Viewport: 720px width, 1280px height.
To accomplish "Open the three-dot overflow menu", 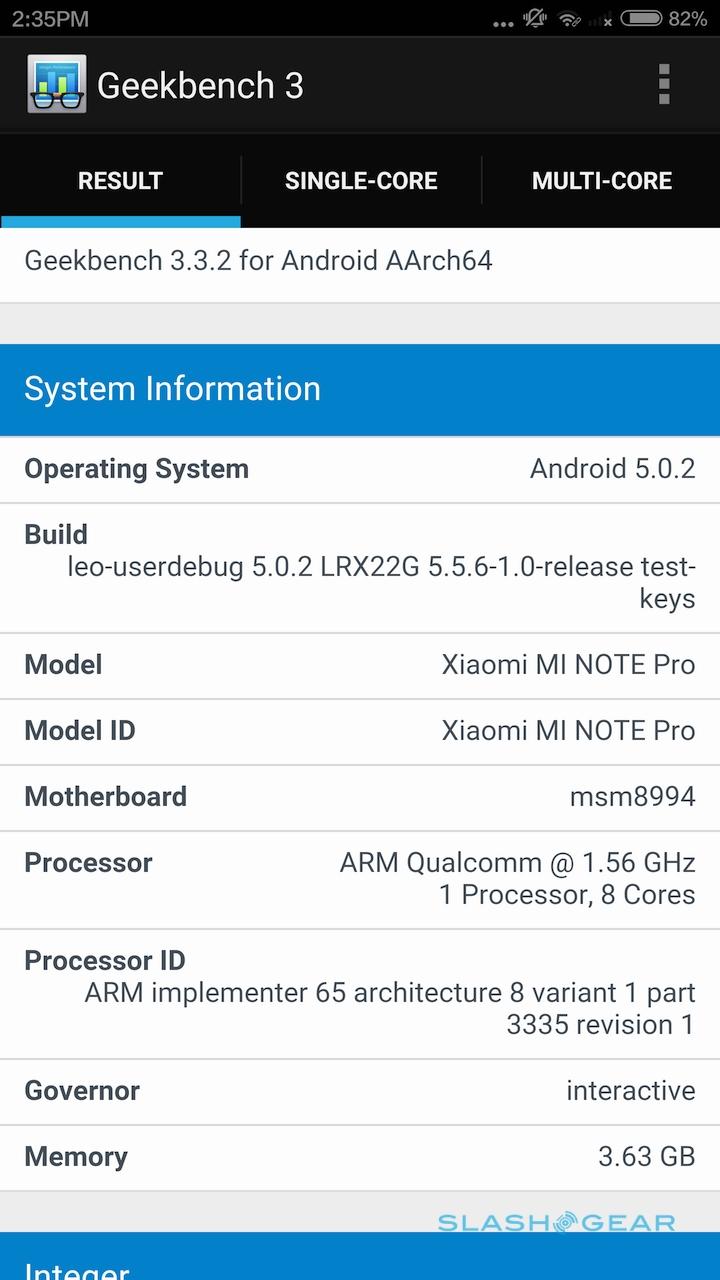I will coord(664,85).
